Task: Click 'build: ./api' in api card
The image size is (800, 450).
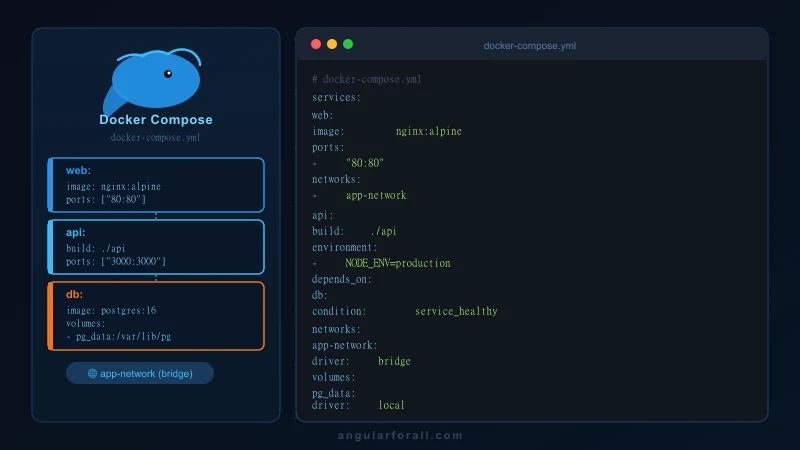Action: pyautogui.click(x=95, y=248)
